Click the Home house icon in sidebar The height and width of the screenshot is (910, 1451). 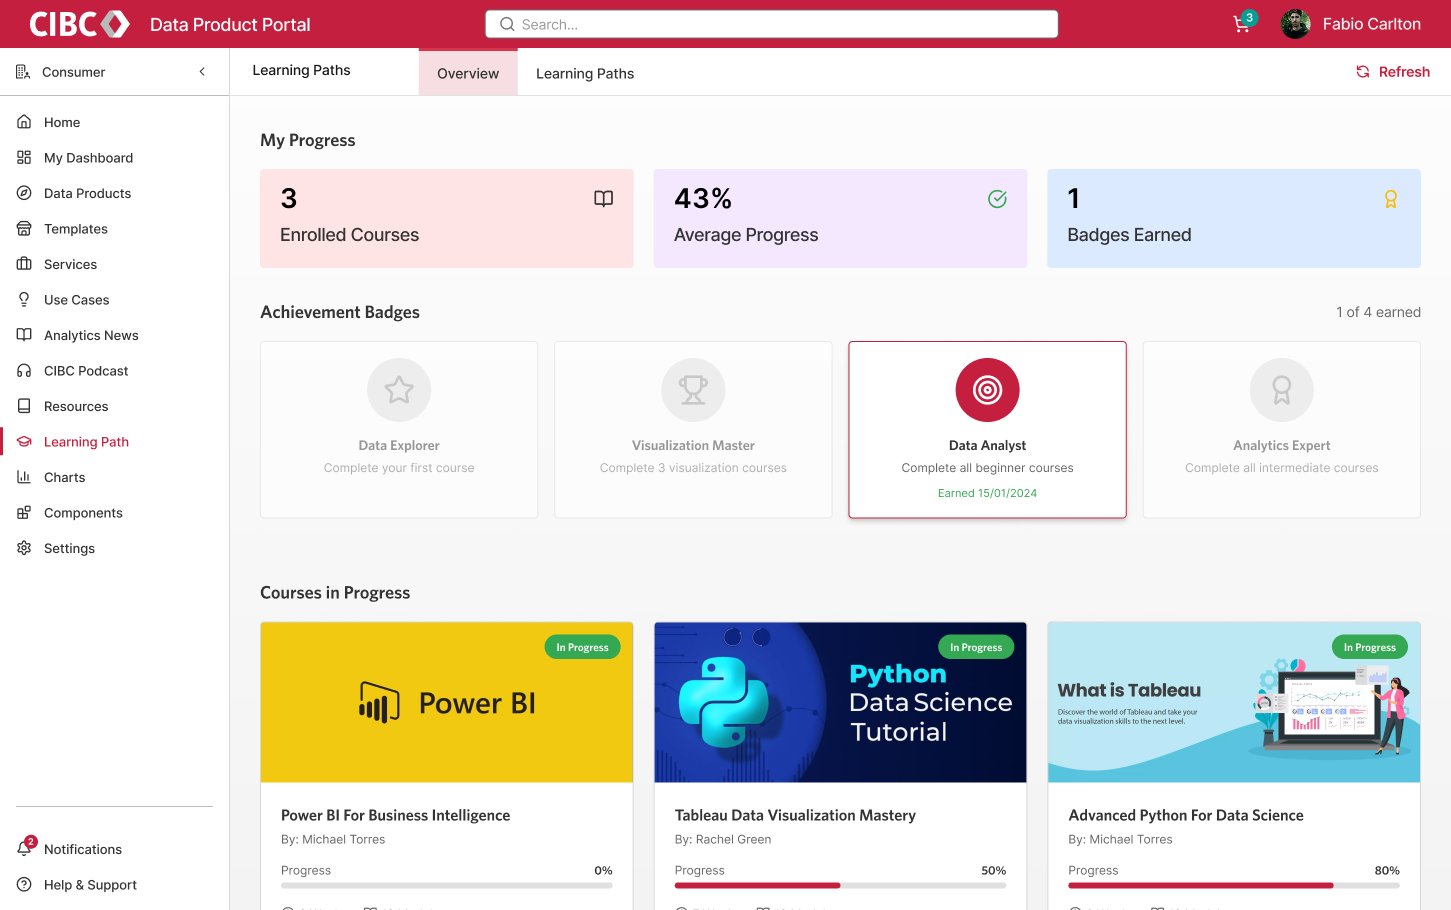24,122
